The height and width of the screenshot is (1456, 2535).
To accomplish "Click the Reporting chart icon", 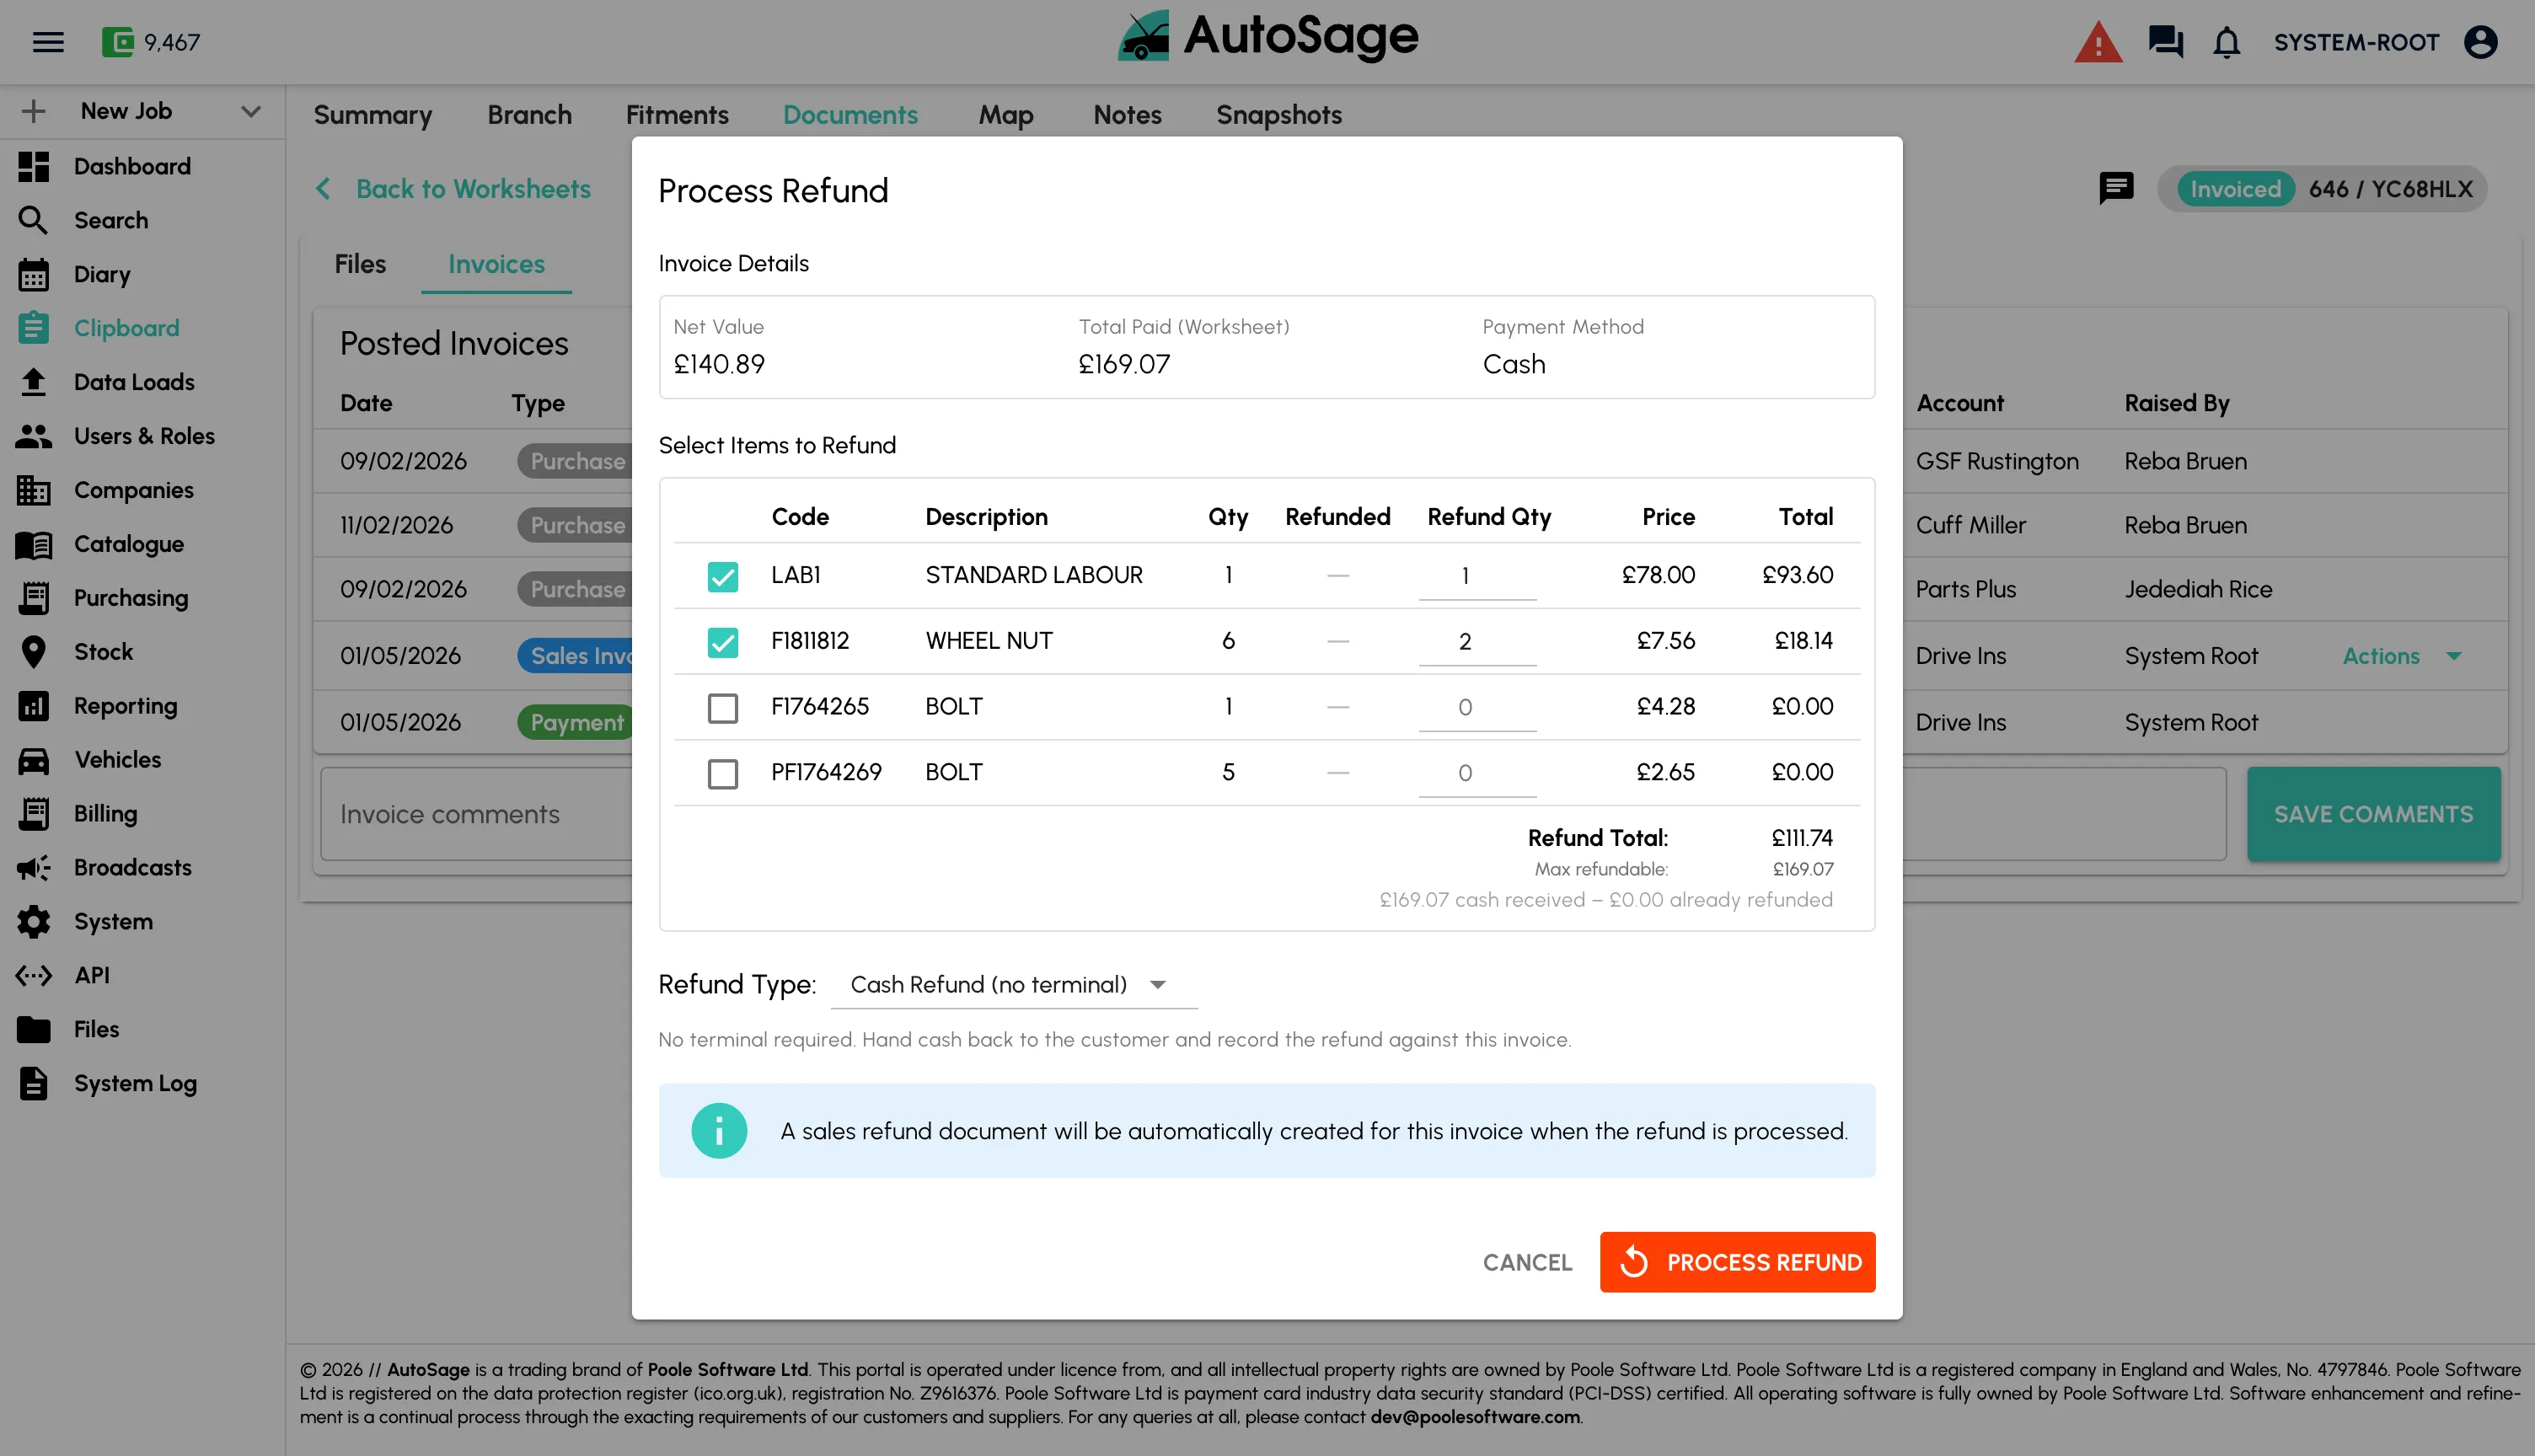I will point(34,706).
